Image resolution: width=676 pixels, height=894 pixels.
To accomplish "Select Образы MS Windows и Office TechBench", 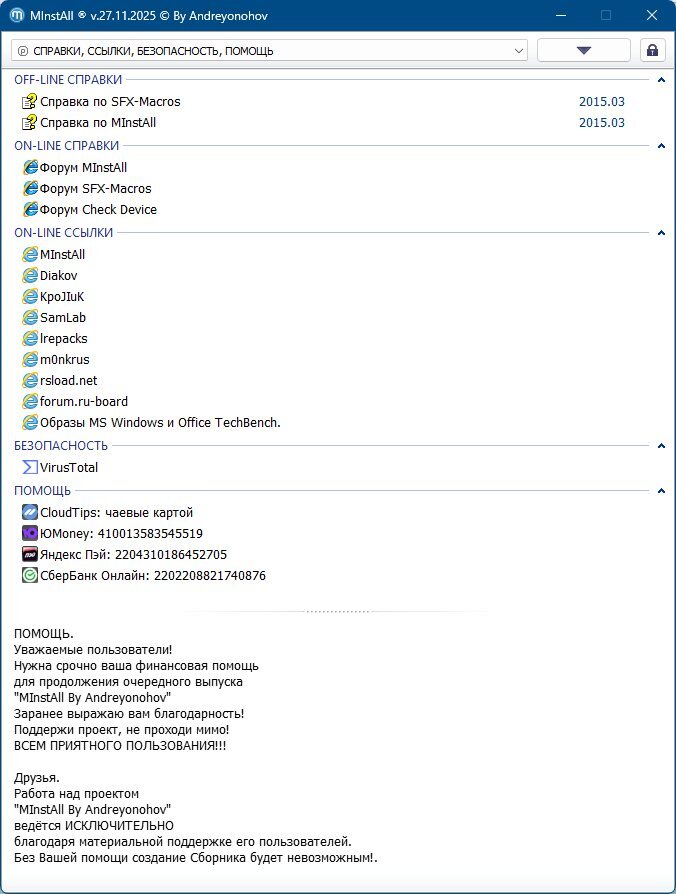I will click(x=160, y=422).
